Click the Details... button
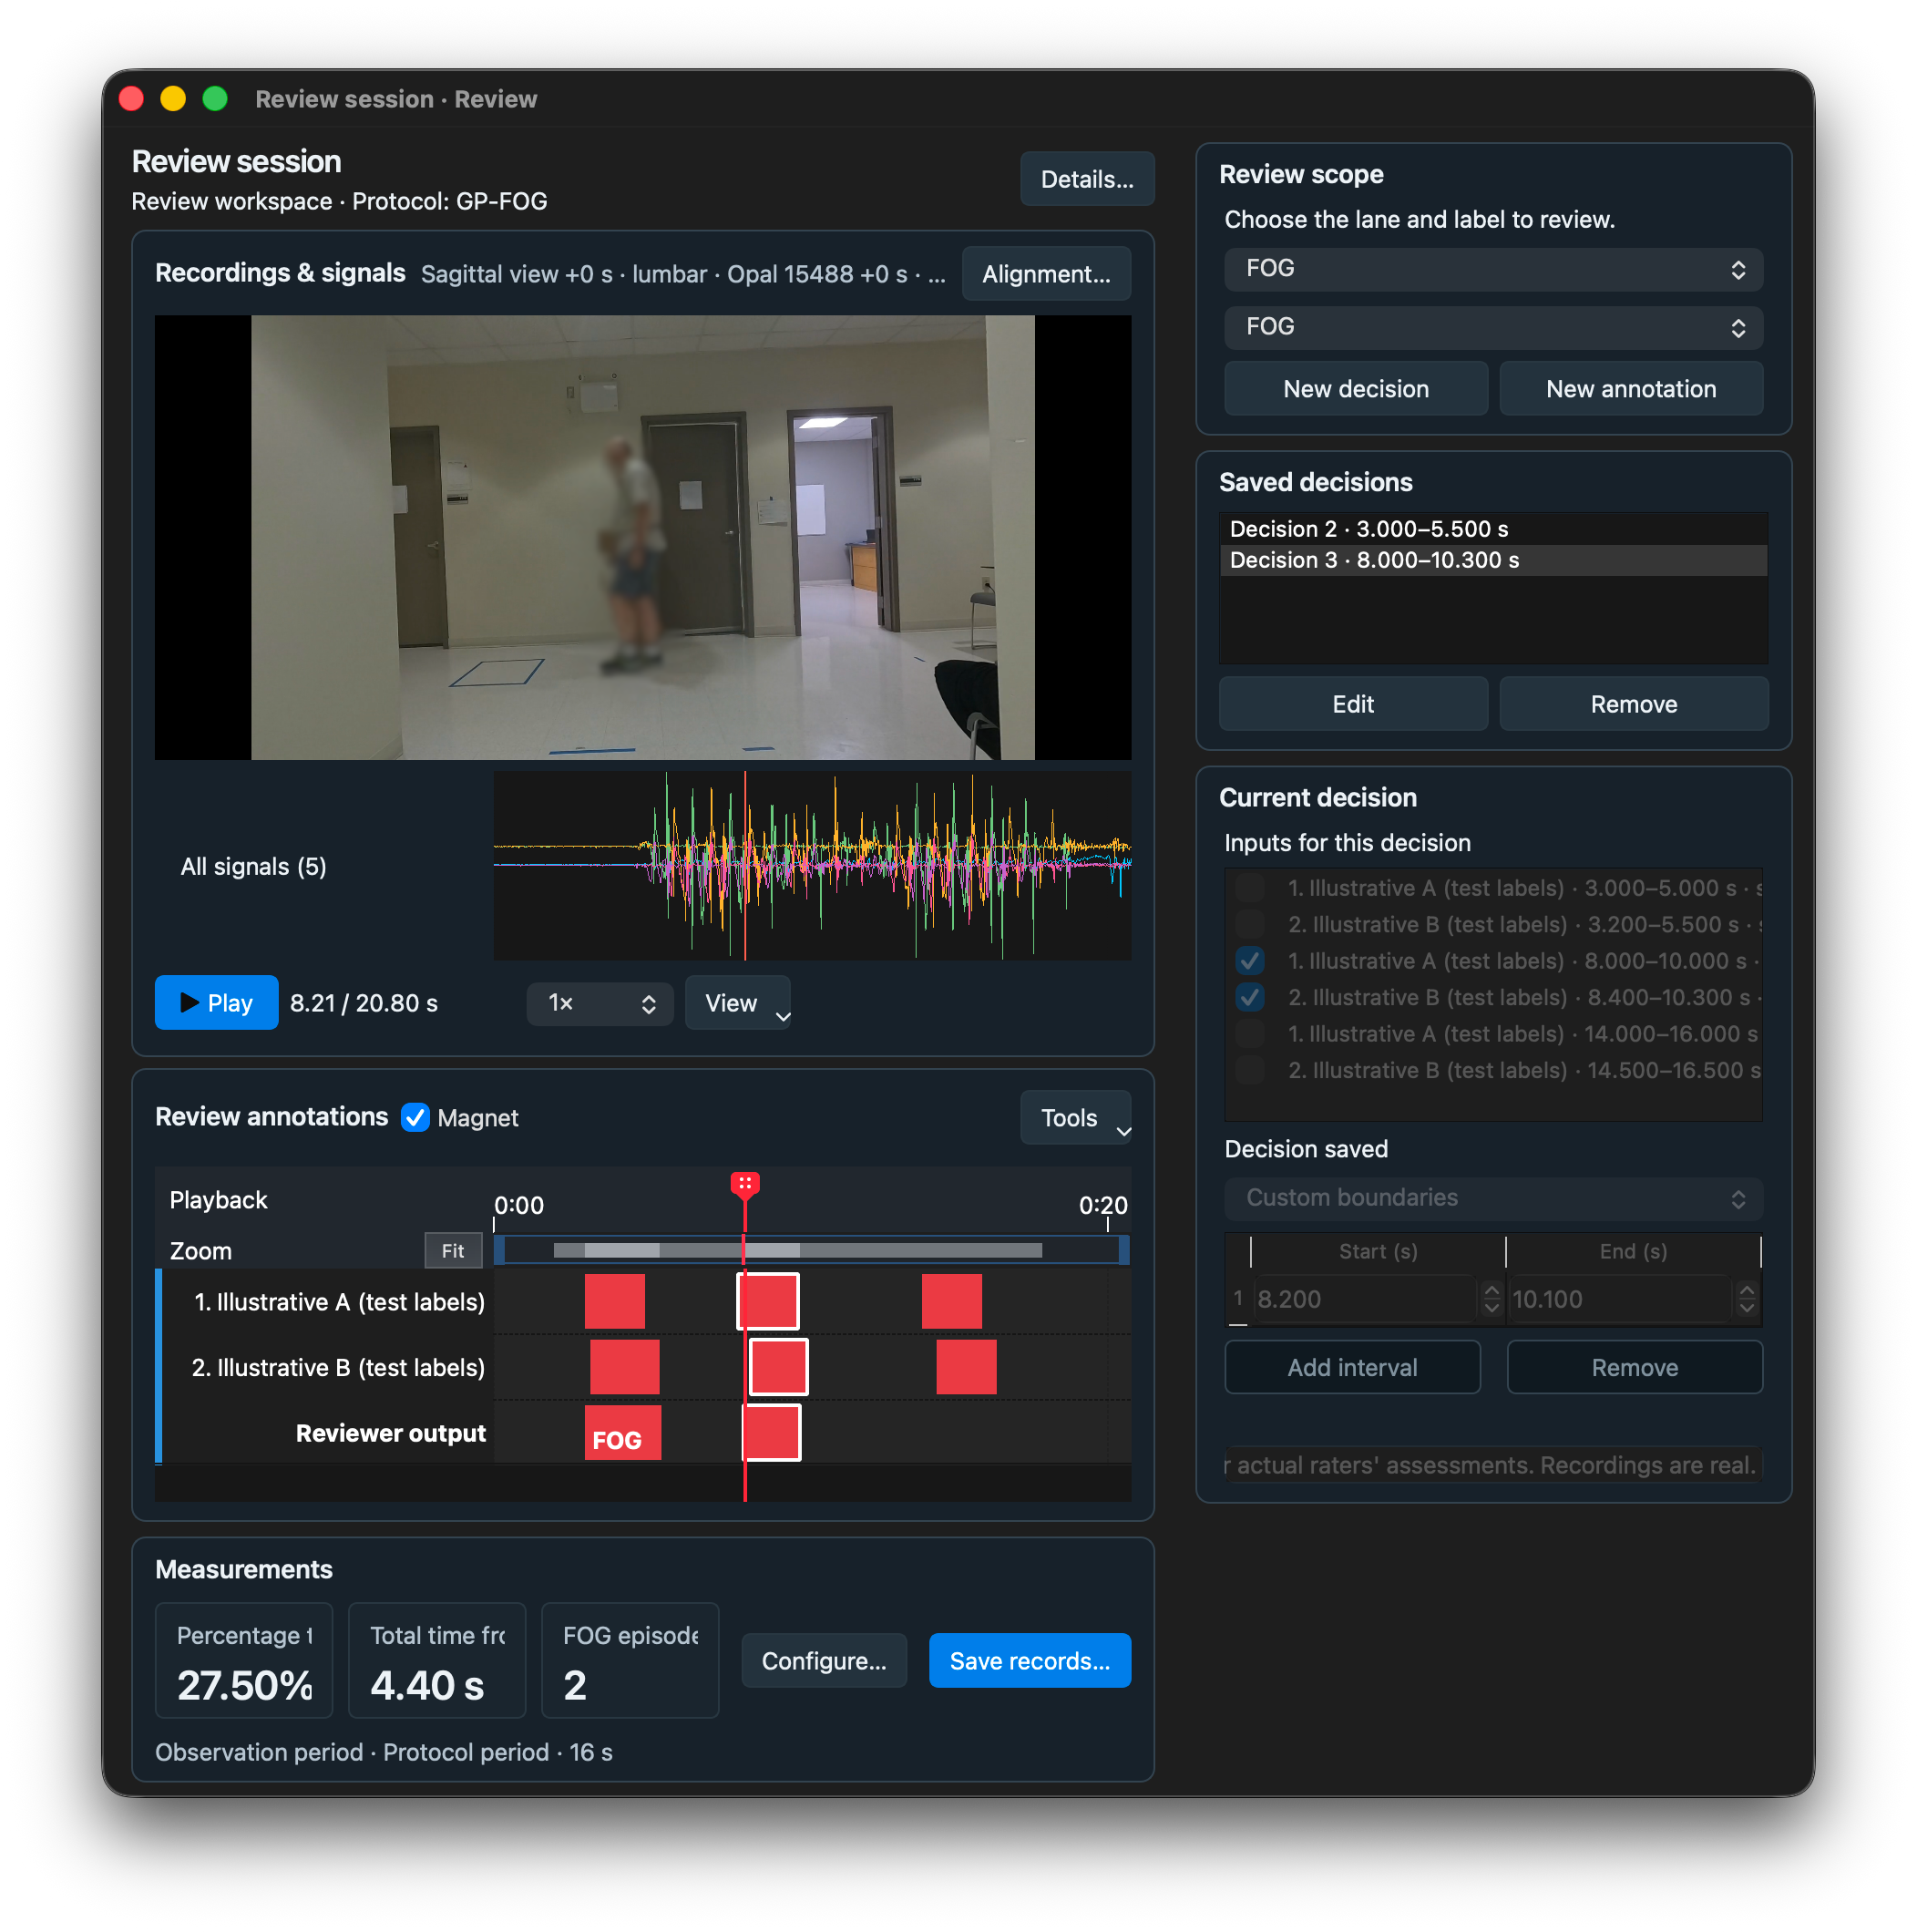Screen dimensions: 1917x1932 coord(1086,179)
